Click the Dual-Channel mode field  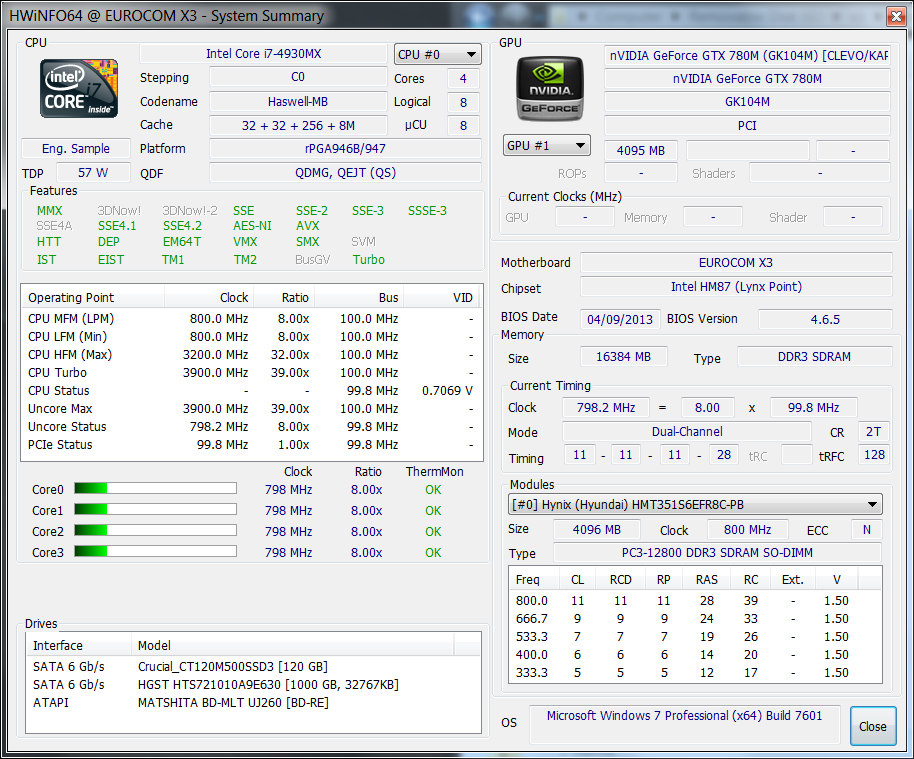coord(687,431)
